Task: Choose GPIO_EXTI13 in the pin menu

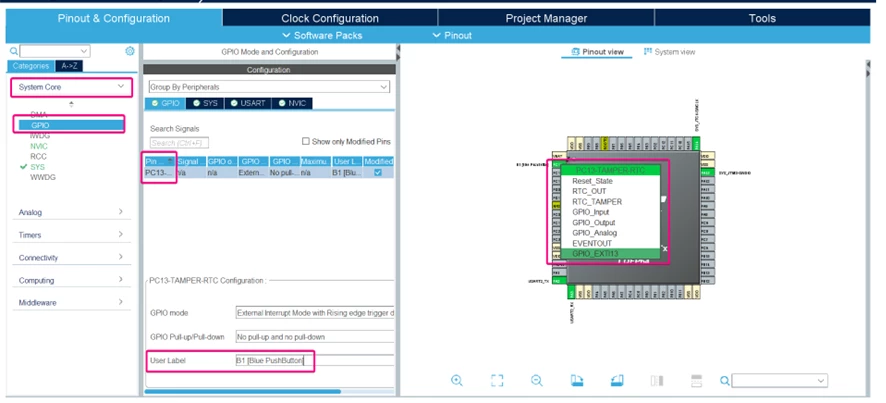Action: click(x=610, y=254)
